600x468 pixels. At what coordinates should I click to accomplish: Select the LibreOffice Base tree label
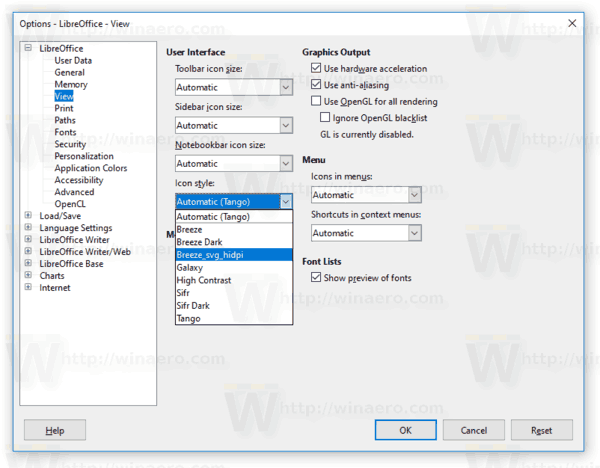click(x=71, y=264)
